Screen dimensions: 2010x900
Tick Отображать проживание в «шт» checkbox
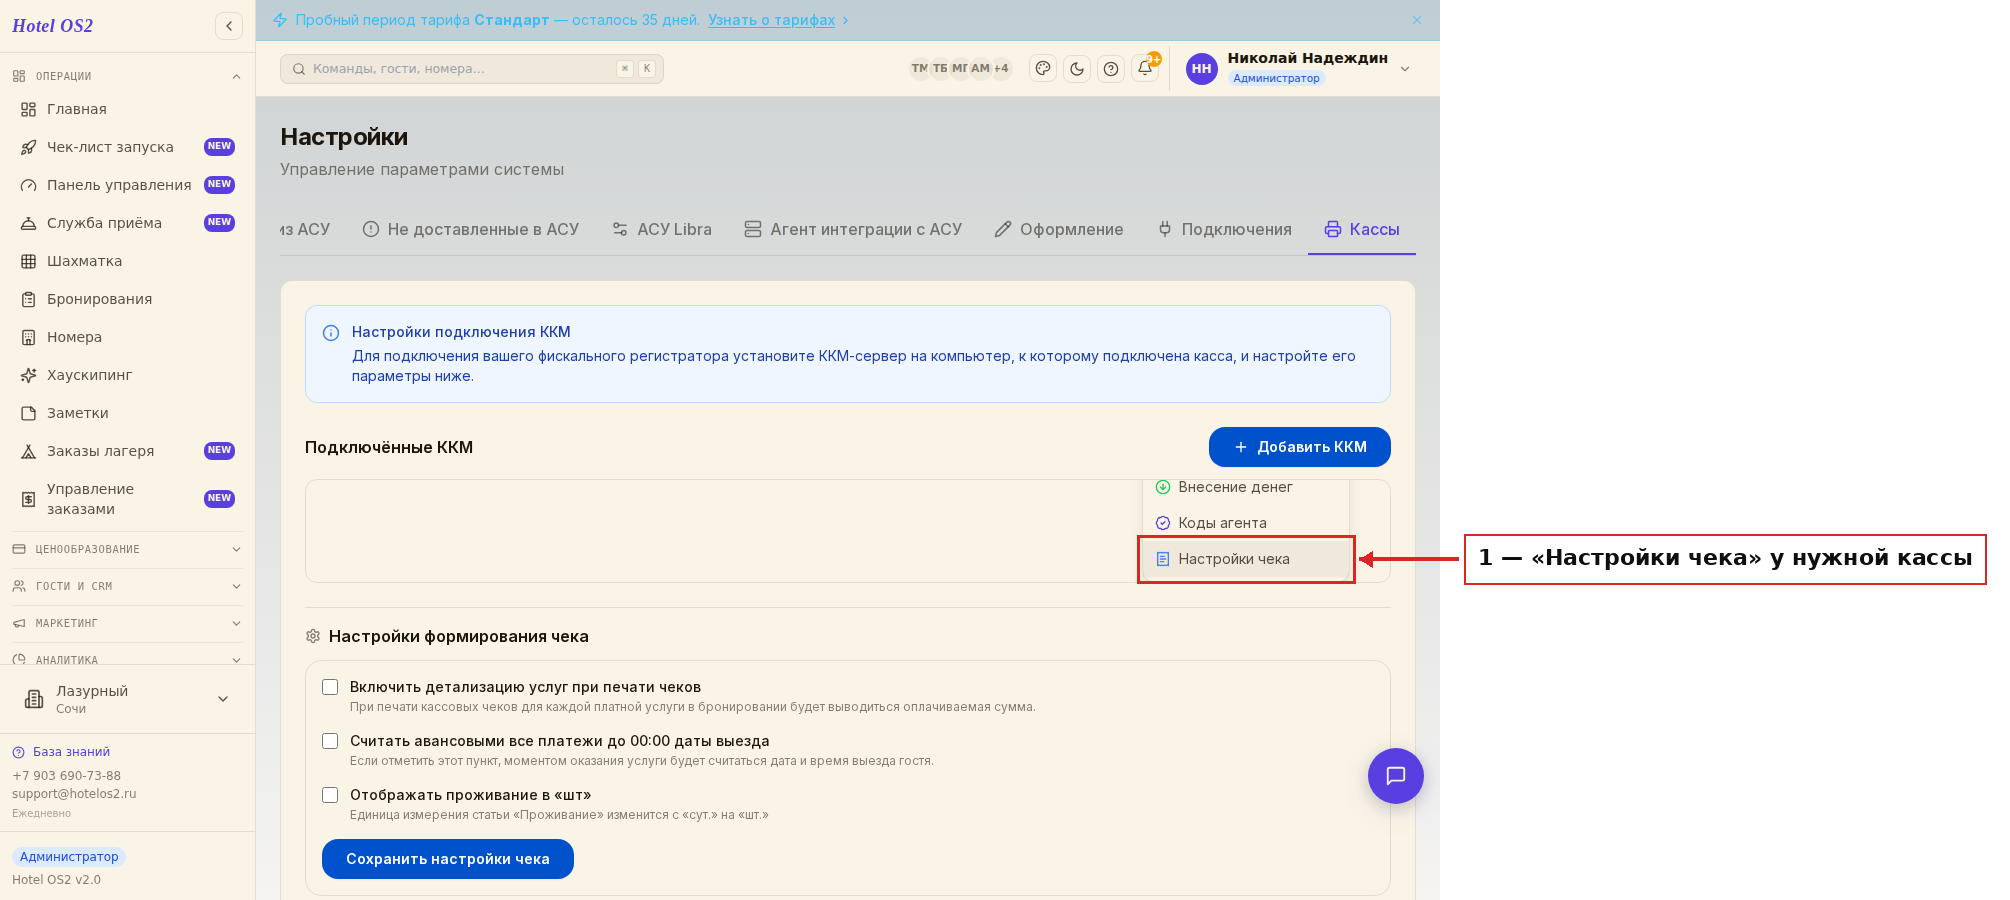click(330, 795)
